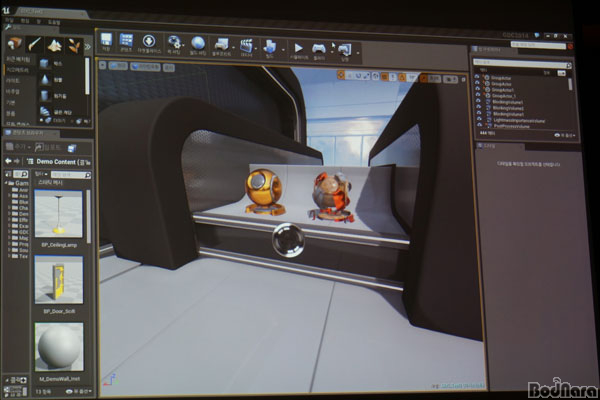Click the Place panel list scrollbar
Viewport: 600px width, 400px height.
click(x=87, y=77)
